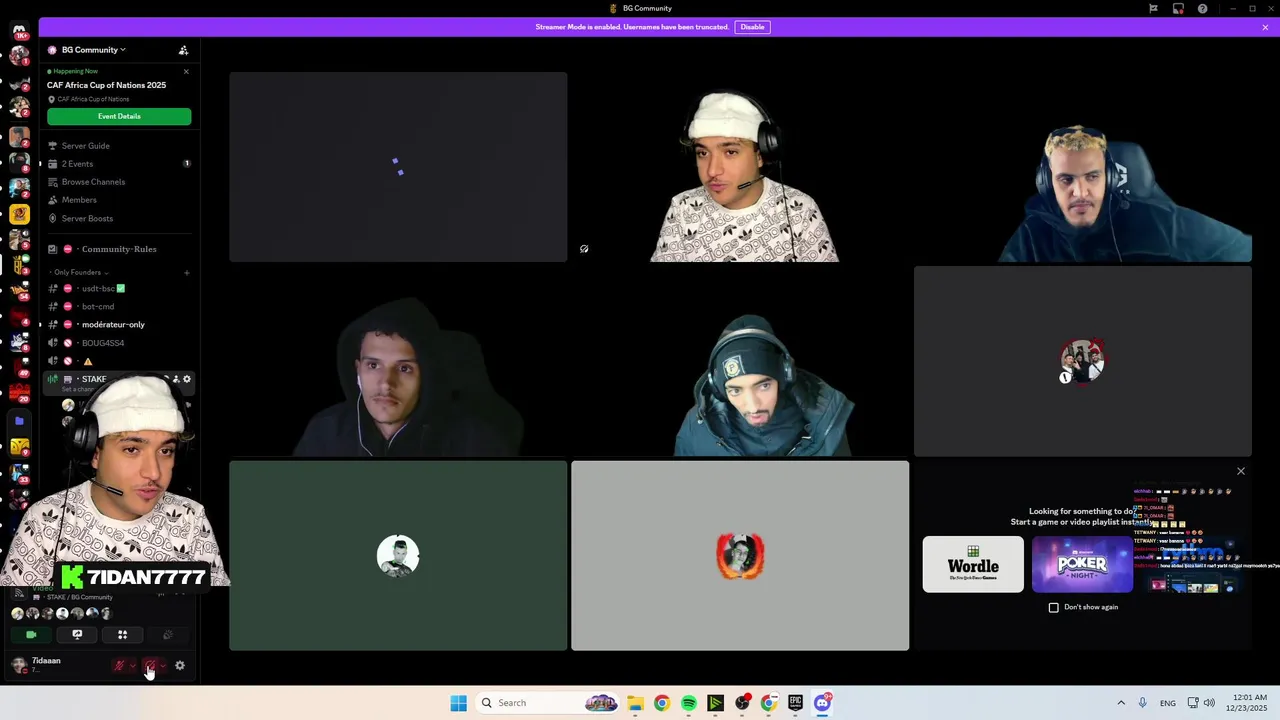Click the Discord home icon in server list
The height and width of the screenshot is (720, 1280).
[19, 31]
